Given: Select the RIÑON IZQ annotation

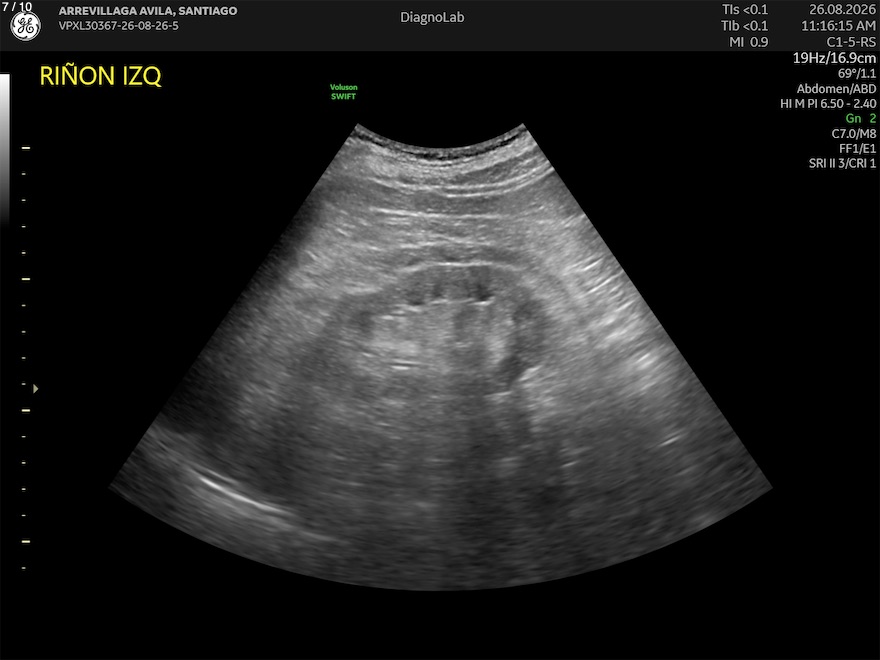Looking at the screenshot, I should pyautogui.click(x=100, y=76).
